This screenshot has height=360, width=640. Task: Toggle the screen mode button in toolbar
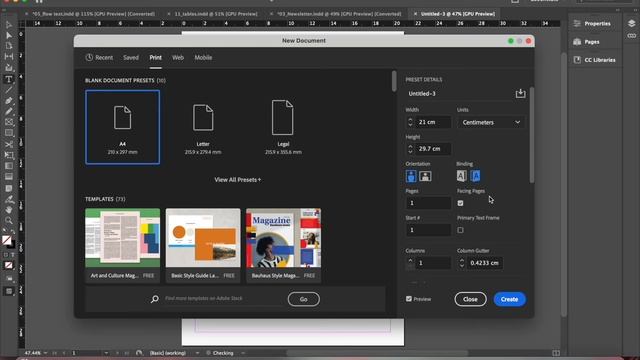pyautogui.click(x=9, y=291)
